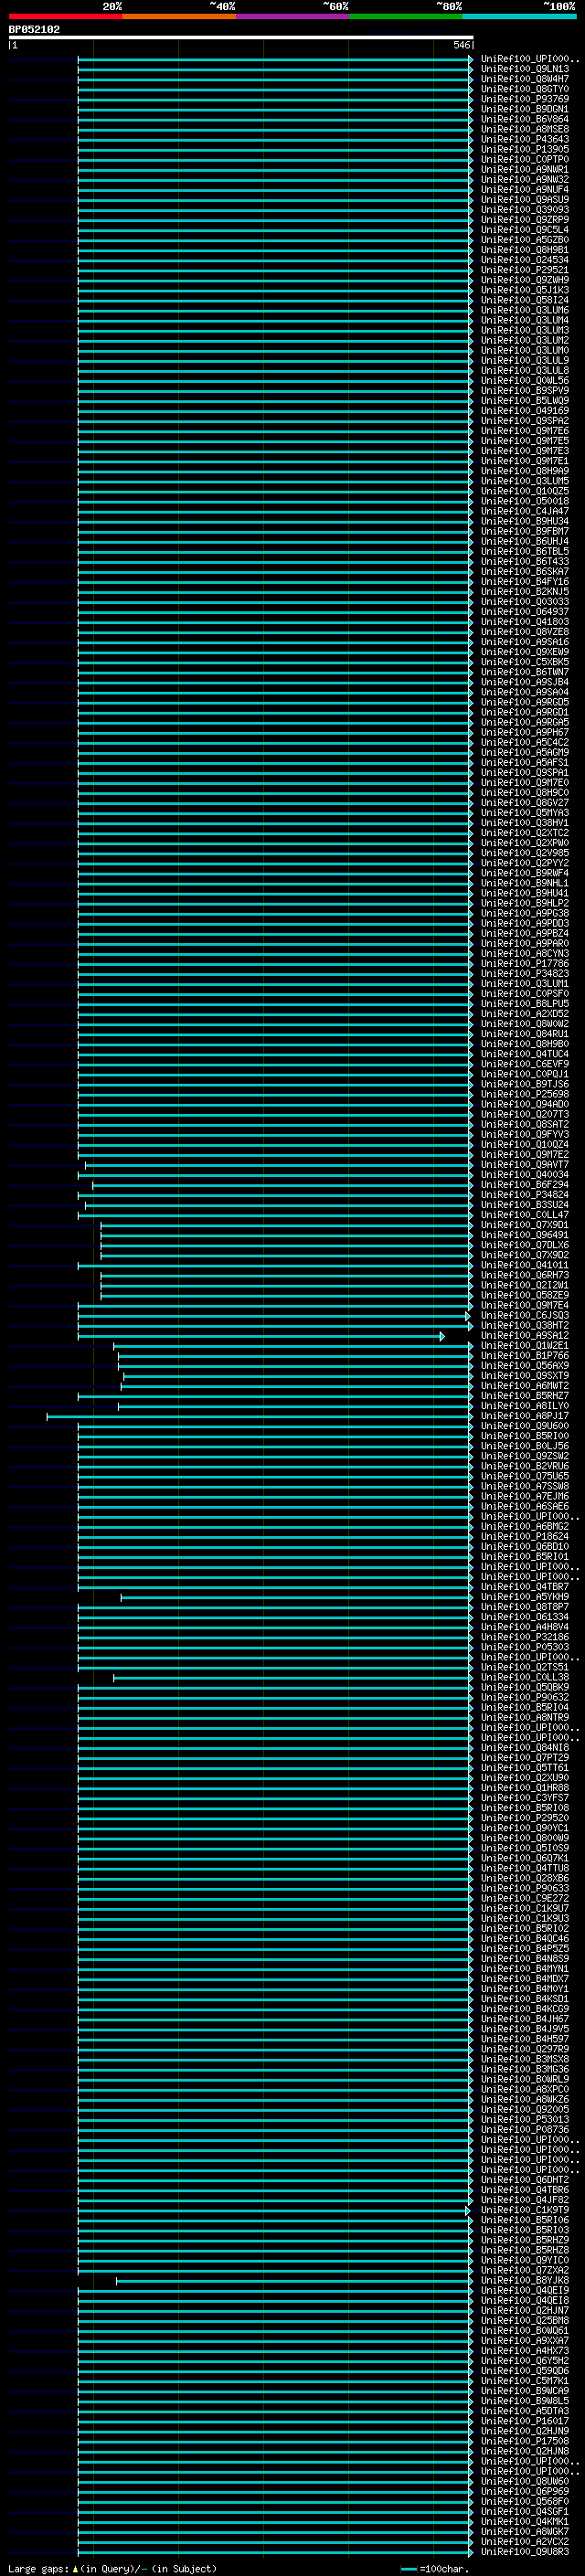585x2576 pixels.
Task: Open hit UniRef100_Q9U600
Action: click(x=525, y=1426)
